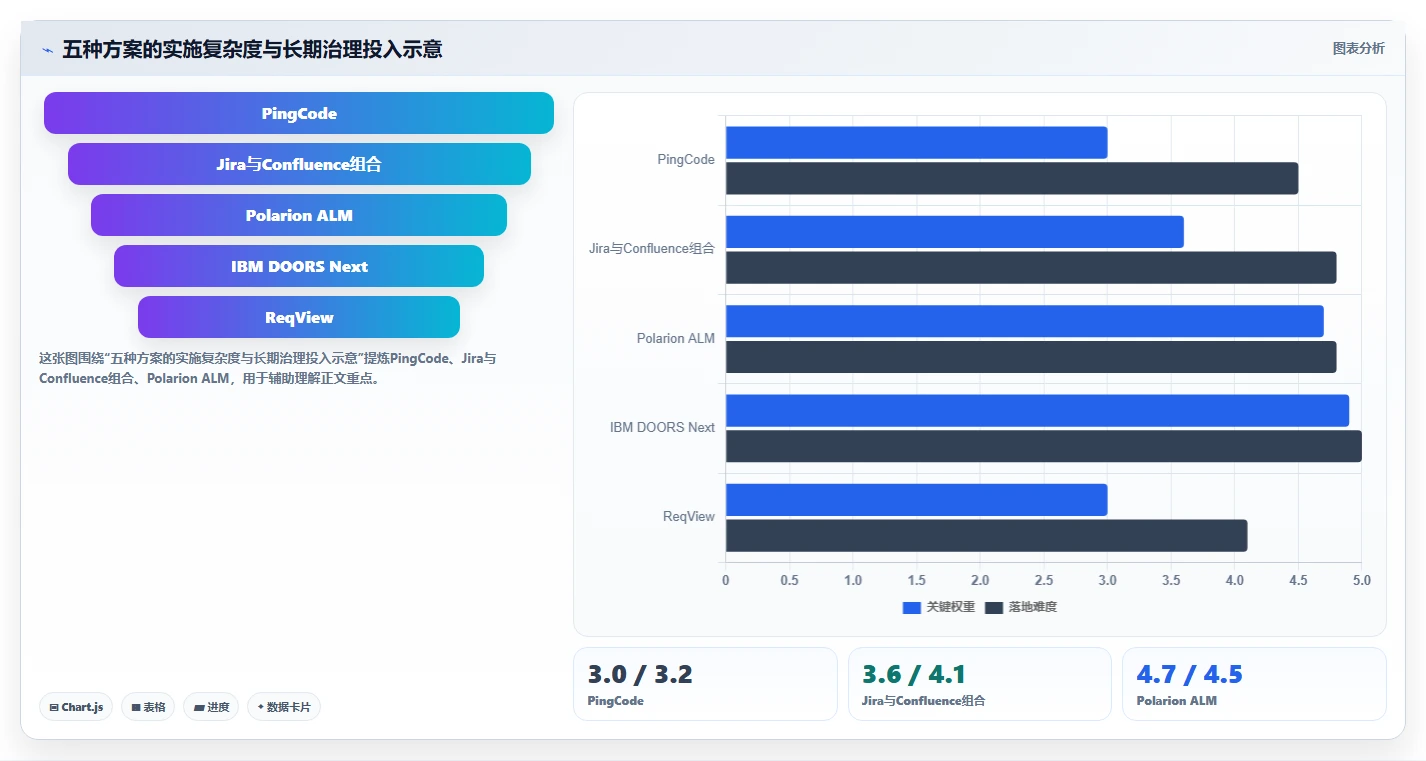Image resolution: width=1426 pixels, height=761 pixels.
Task: Click the x-axis tick label 0.5
Action: point(789,581)
